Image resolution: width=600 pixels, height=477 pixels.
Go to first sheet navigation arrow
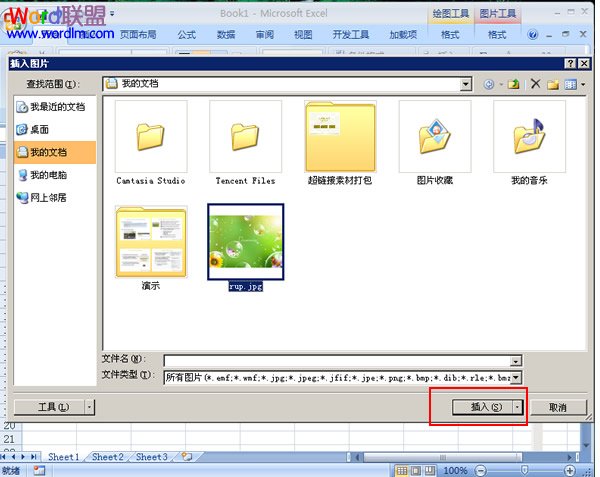pyautogui.click(x=3, y=457)
